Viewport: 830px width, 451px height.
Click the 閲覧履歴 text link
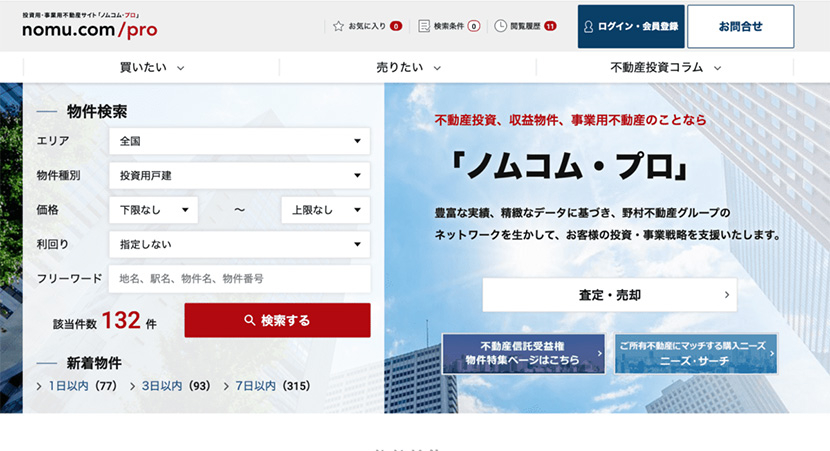525,26
